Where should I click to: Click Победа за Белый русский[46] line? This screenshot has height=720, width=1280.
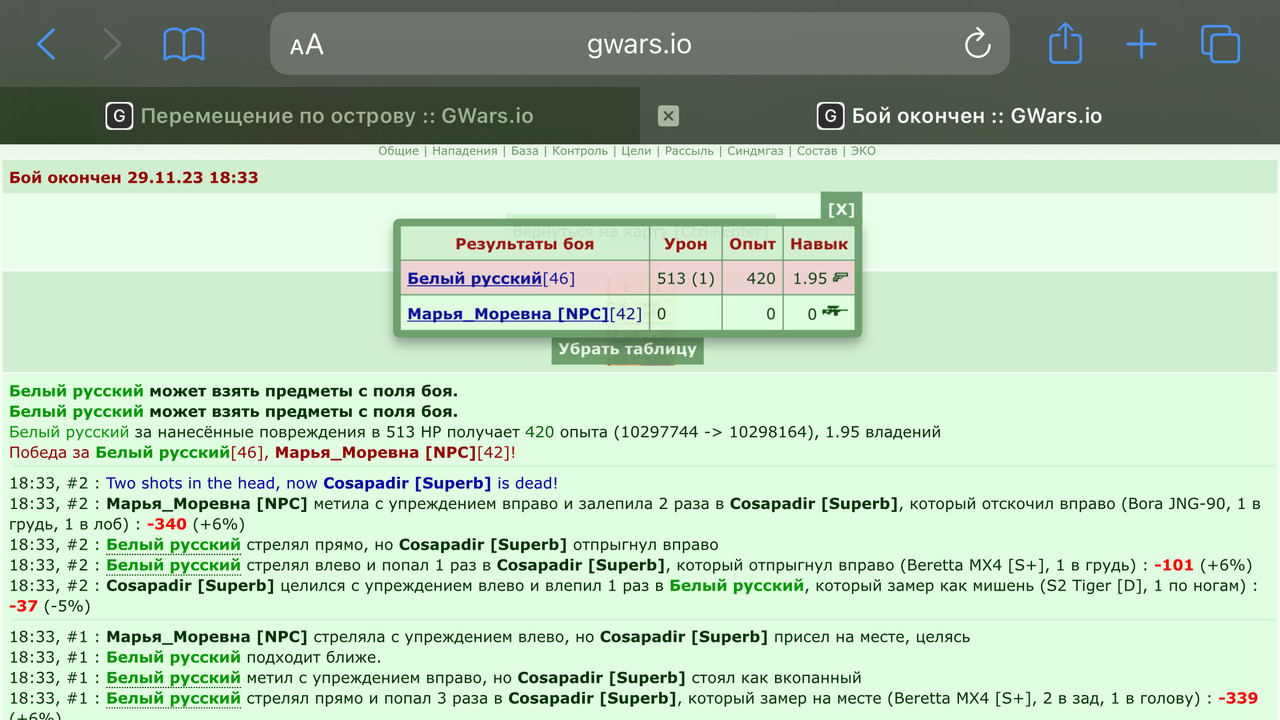pos(262,453)
